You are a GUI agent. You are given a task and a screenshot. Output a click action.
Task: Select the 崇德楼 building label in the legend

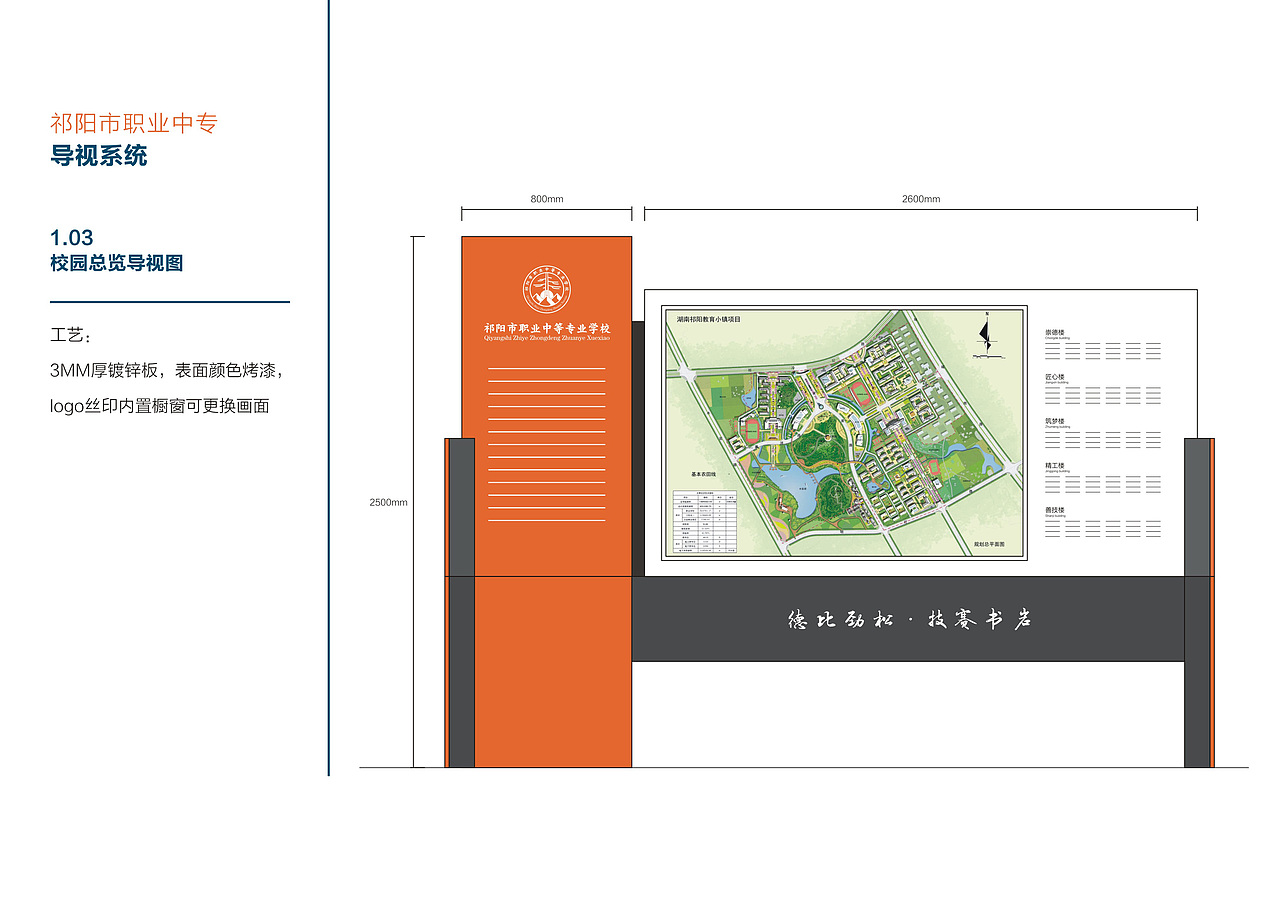click(1055, 330)
